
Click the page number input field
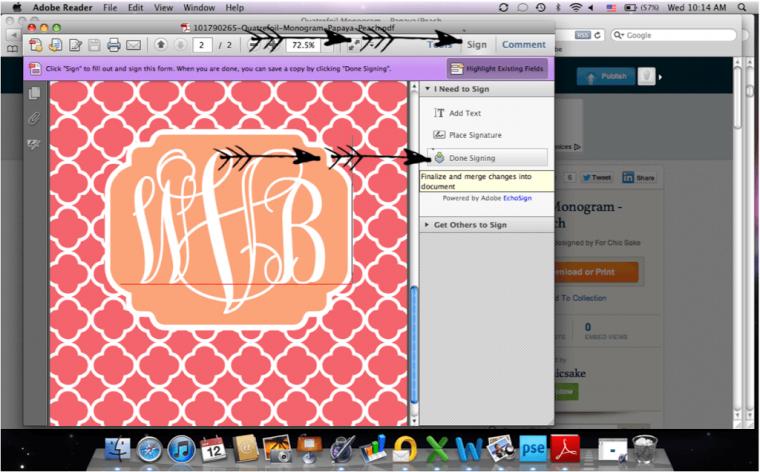coord(203,45)
